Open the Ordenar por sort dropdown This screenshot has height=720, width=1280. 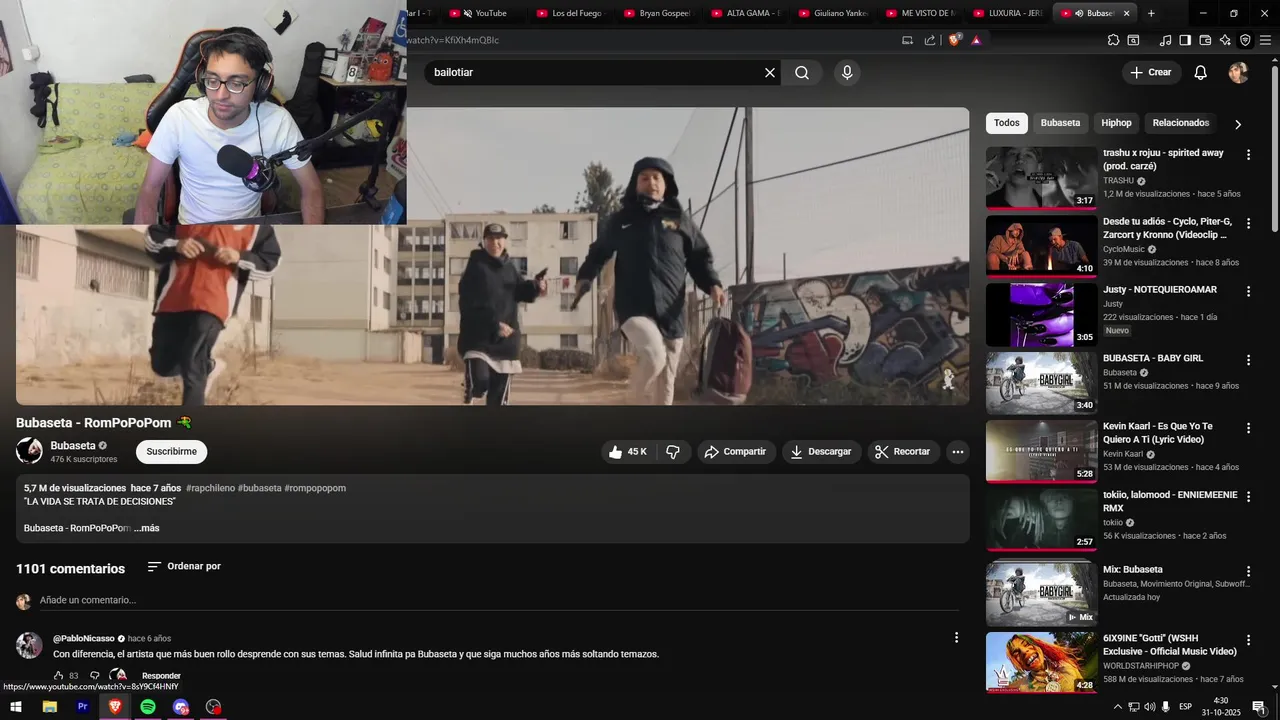pos(184,566)
